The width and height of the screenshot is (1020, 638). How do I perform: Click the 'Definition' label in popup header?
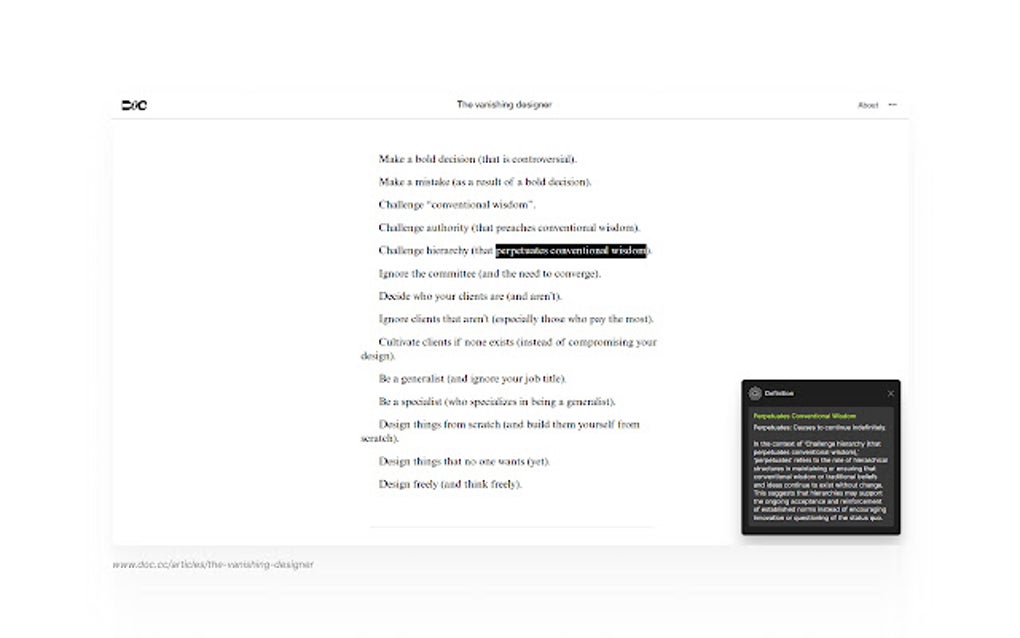779,393
